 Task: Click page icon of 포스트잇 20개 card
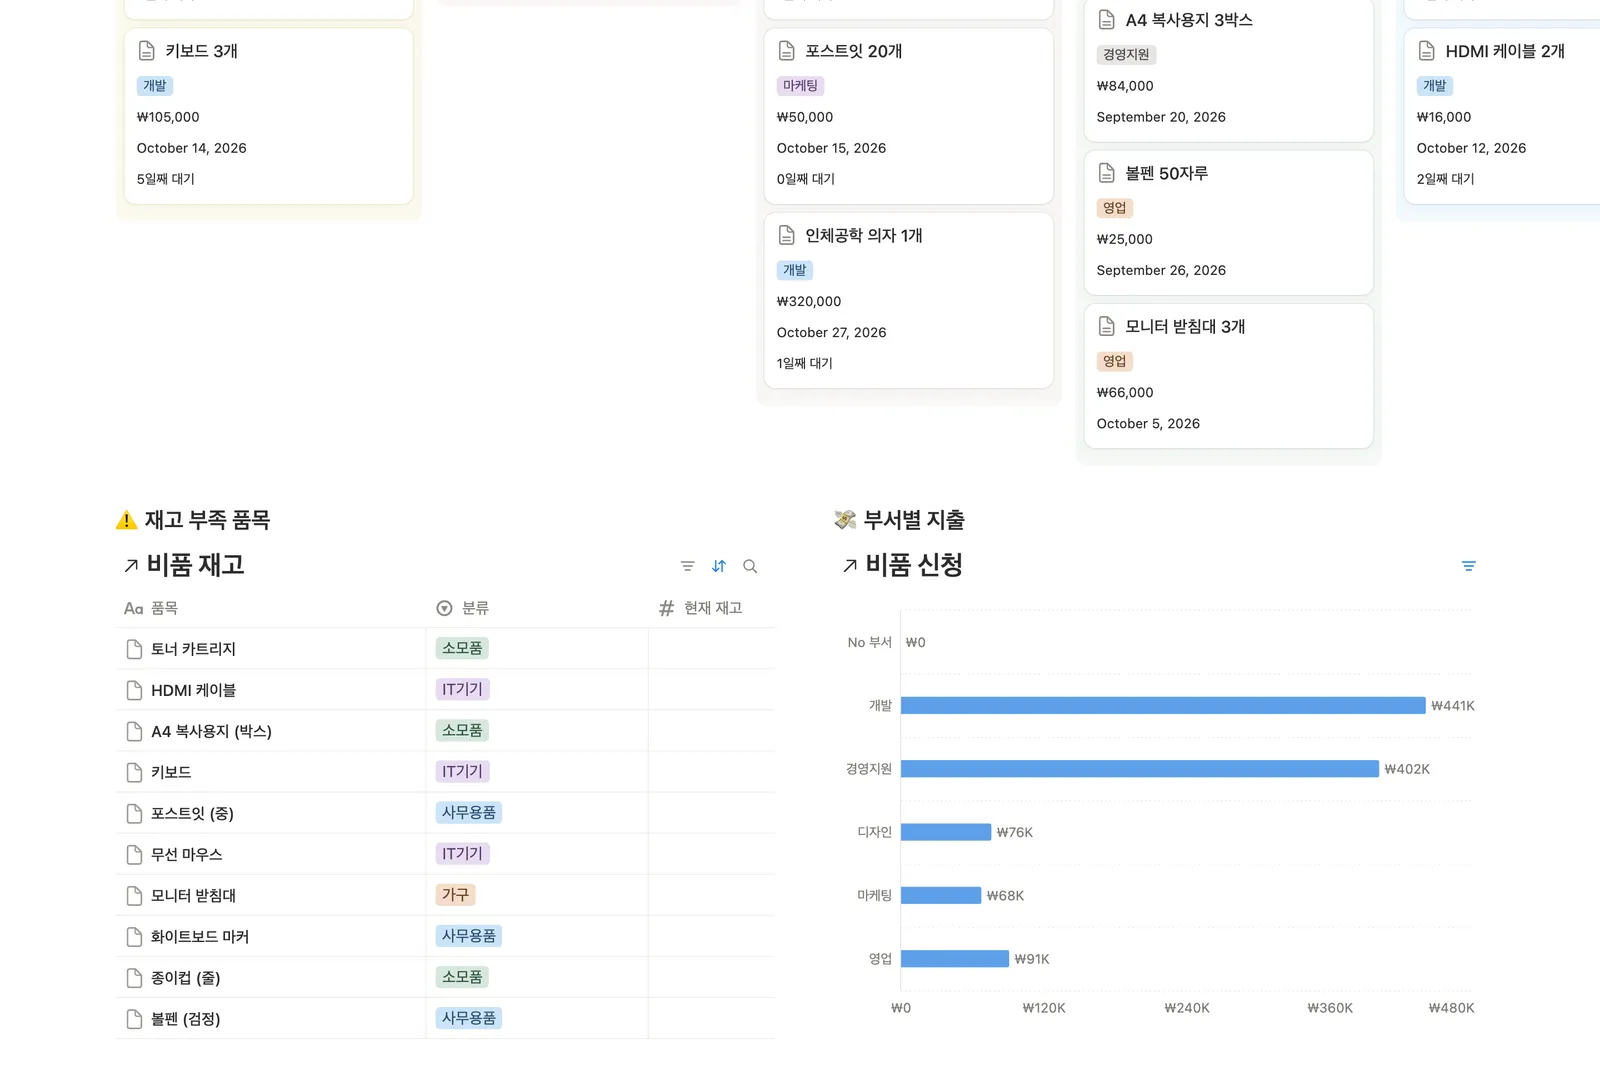786,51
